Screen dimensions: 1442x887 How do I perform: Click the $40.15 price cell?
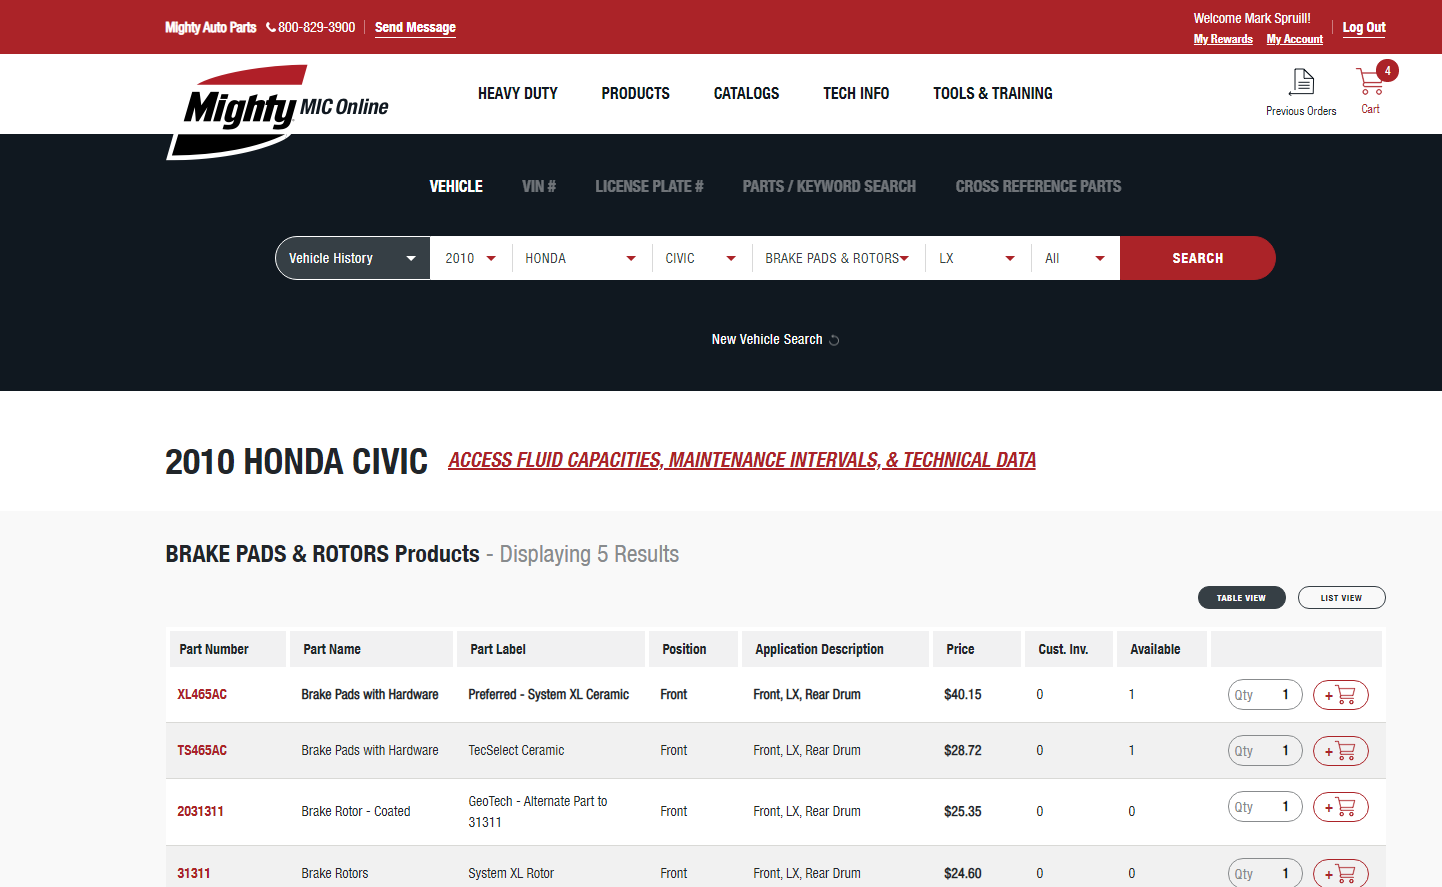click(963, 695)
